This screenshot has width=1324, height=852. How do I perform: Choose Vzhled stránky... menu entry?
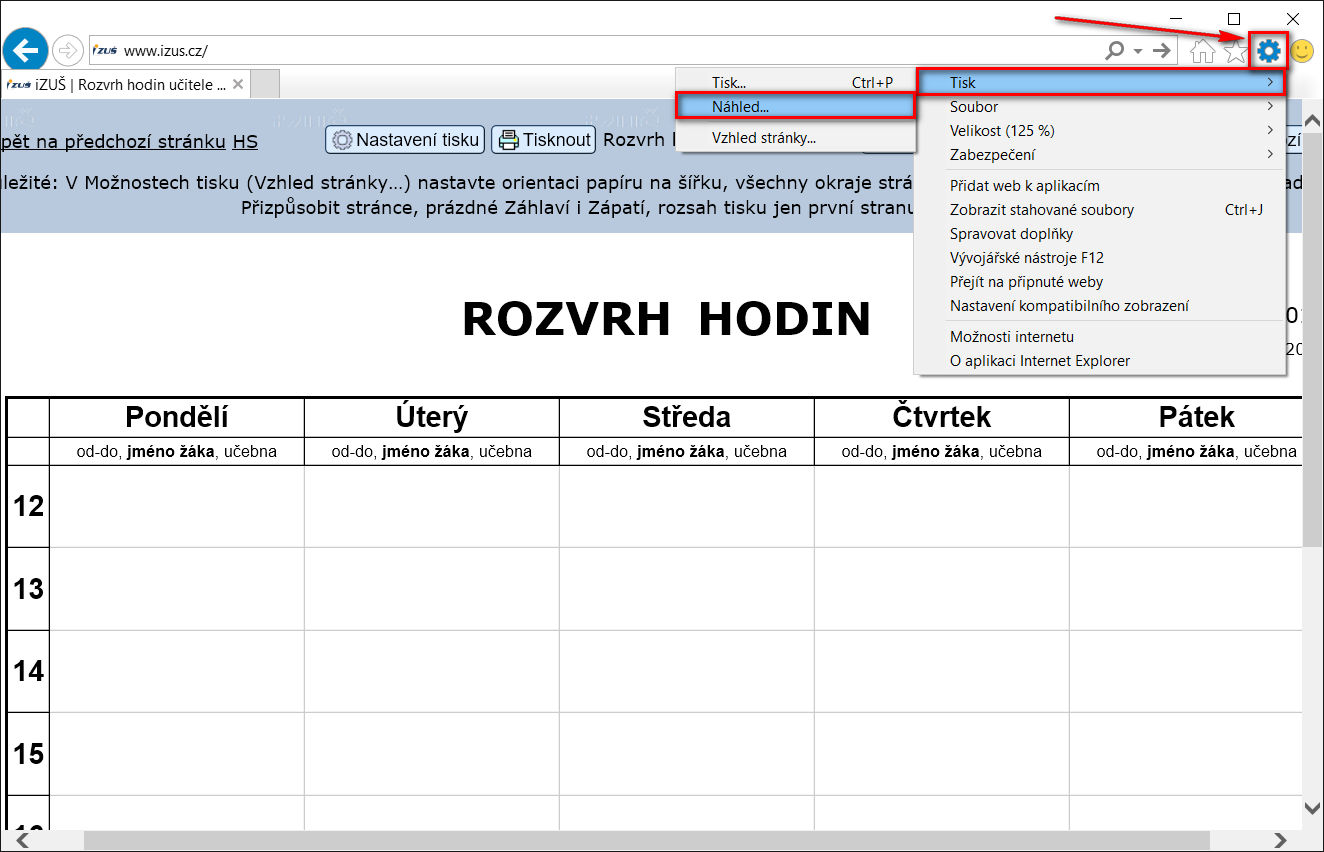click(x=764, y=138)
